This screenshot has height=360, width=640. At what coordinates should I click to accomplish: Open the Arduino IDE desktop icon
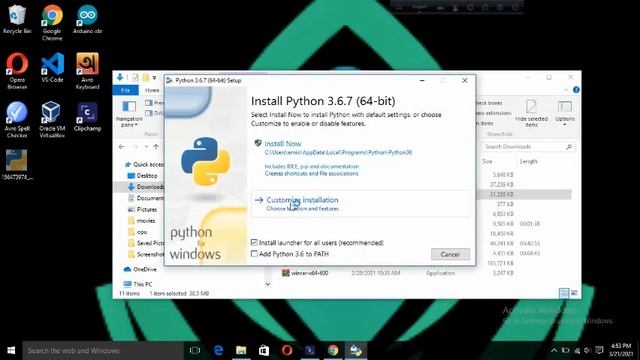(87, 19)
